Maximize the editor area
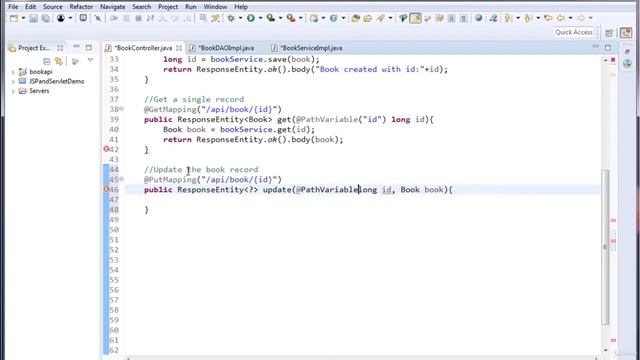 tap(608, 48)
